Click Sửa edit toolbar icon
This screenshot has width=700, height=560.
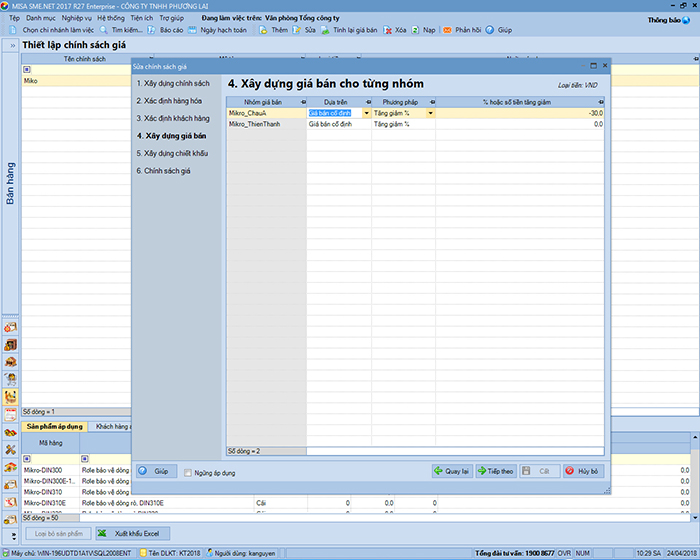(296, 30)
